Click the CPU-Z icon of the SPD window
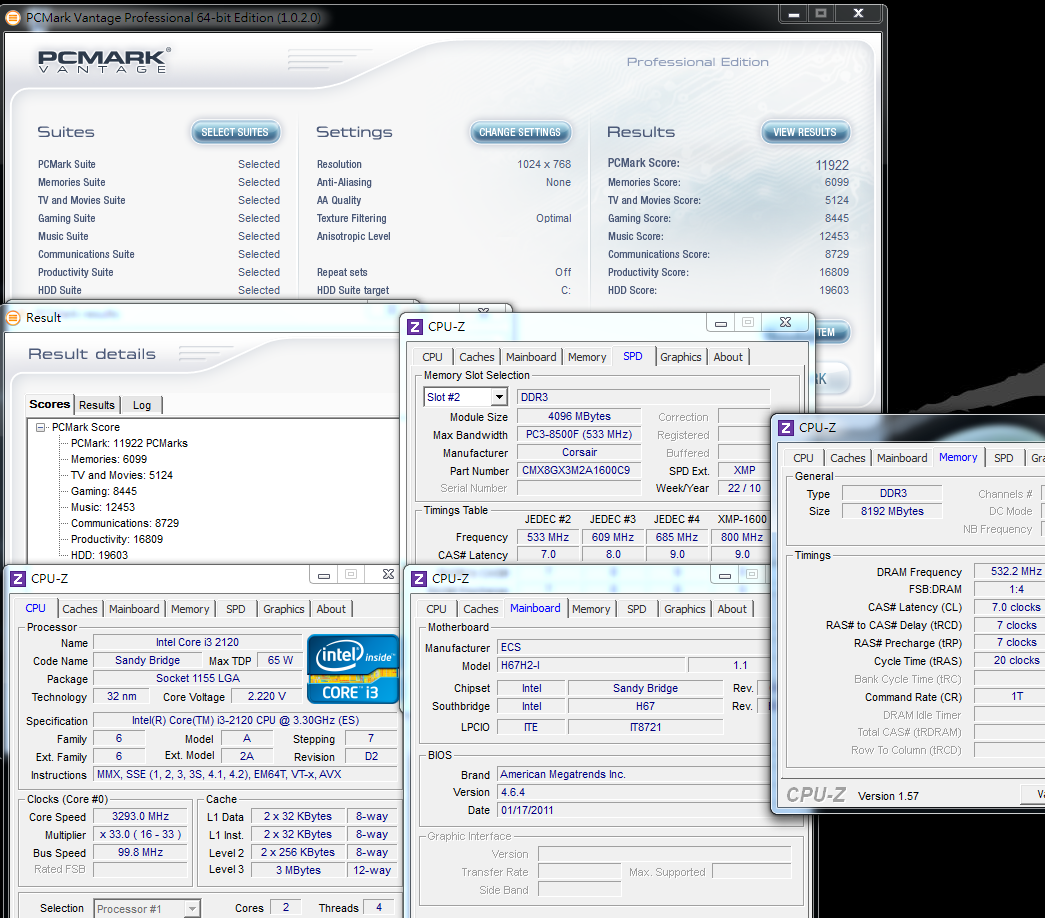 415,326
